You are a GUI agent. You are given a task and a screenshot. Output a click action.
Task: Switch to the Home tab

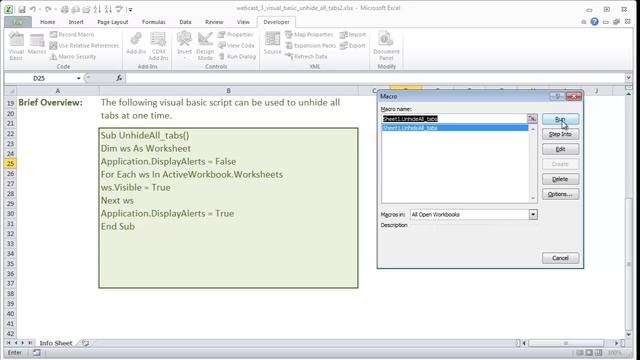click(x=47, y=22)
